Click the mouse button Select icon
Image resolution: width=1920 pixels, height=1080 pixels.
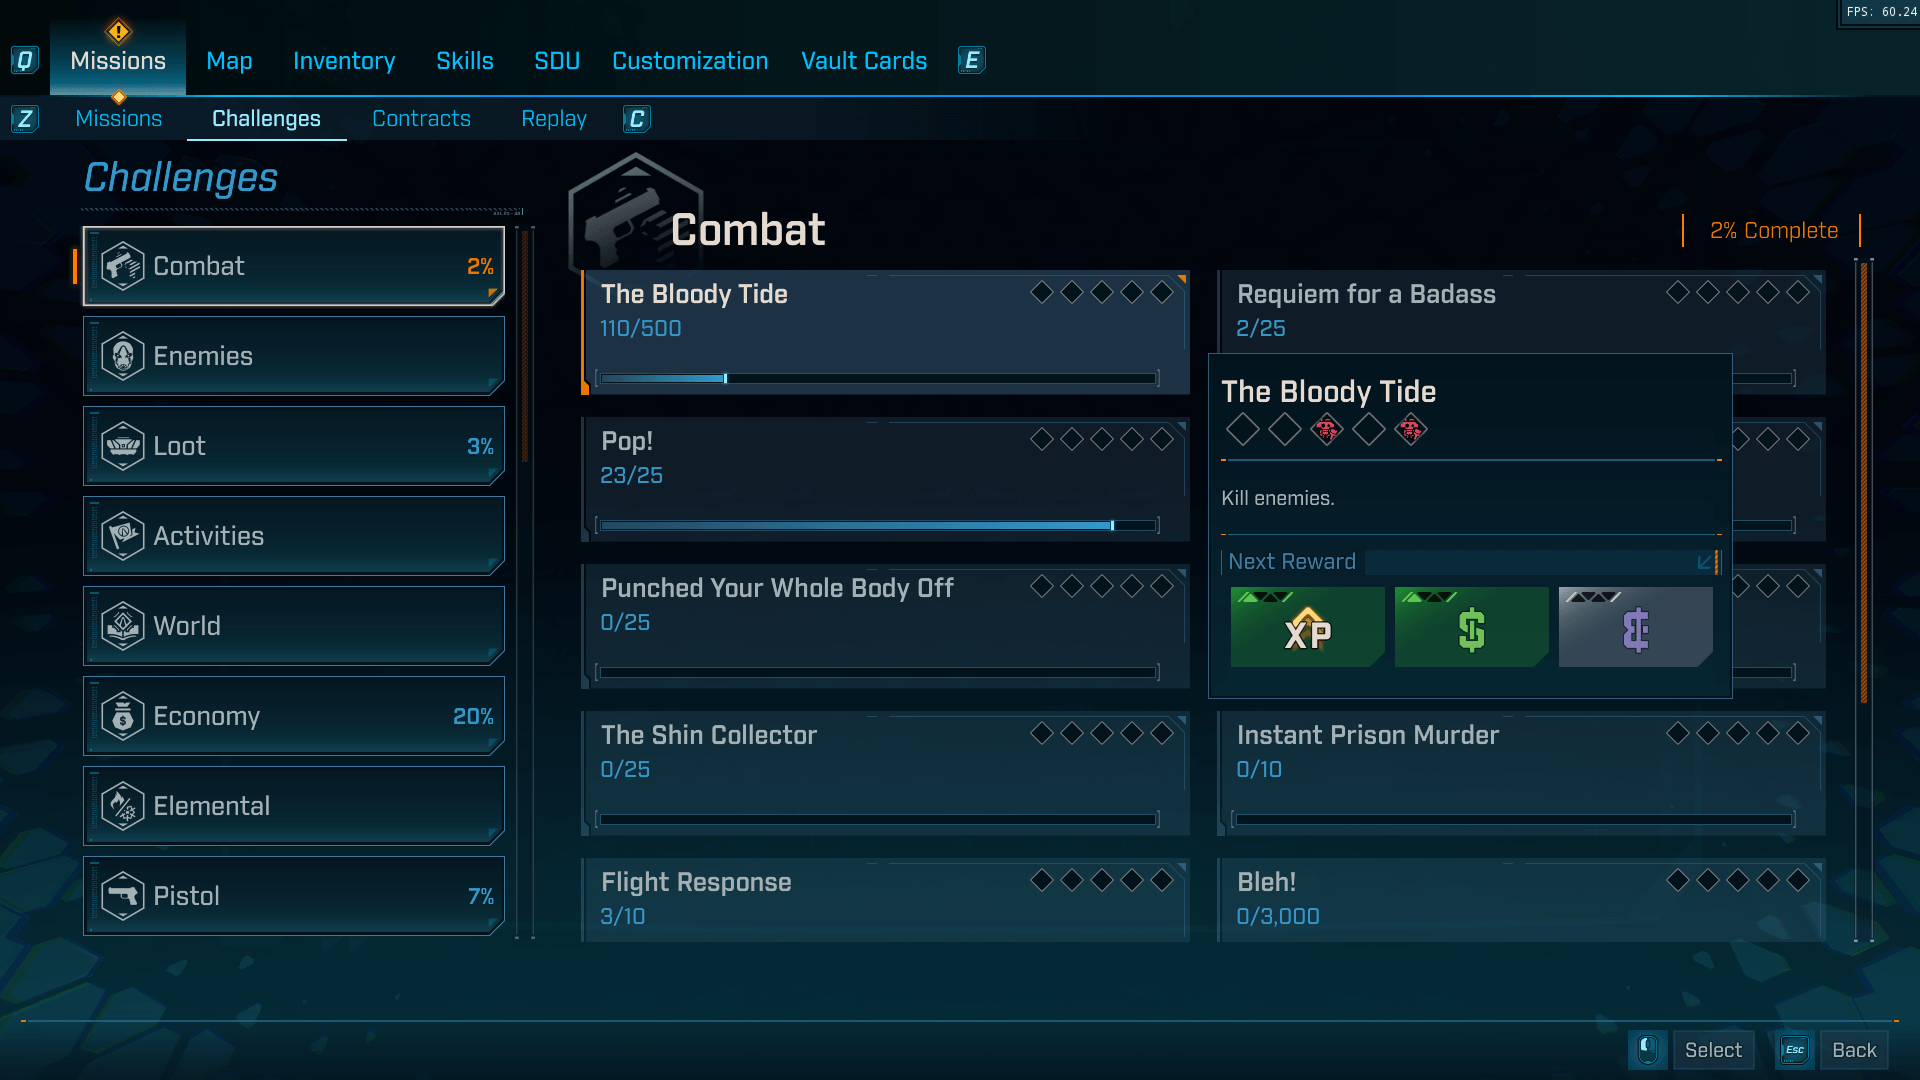point(1648,1050)
